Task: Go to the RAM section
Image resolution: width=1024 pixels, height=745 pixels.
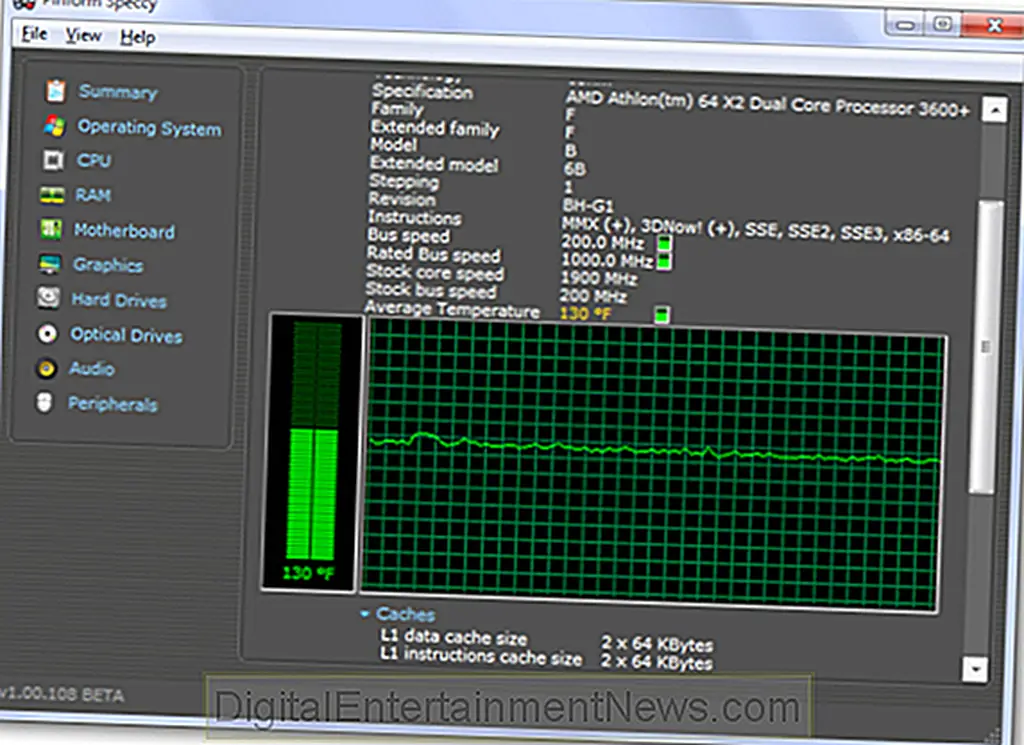Action: [93, 195]
